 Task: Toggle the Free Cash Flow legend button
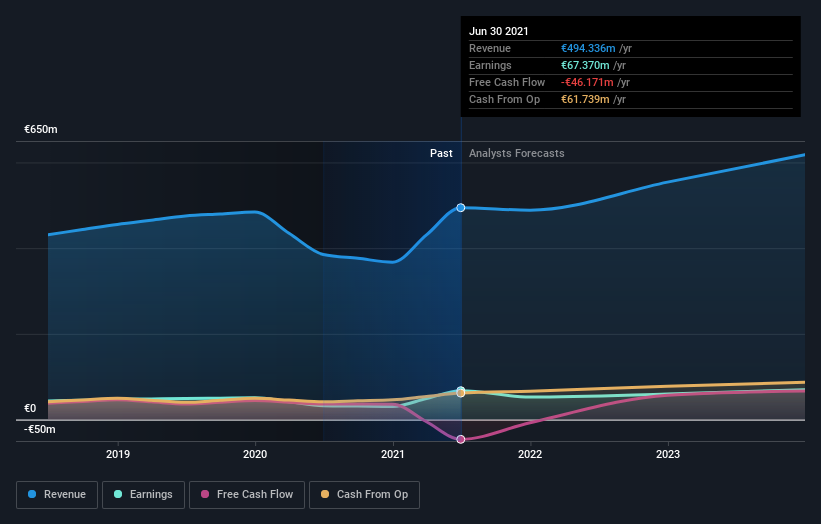coord(247,495)
